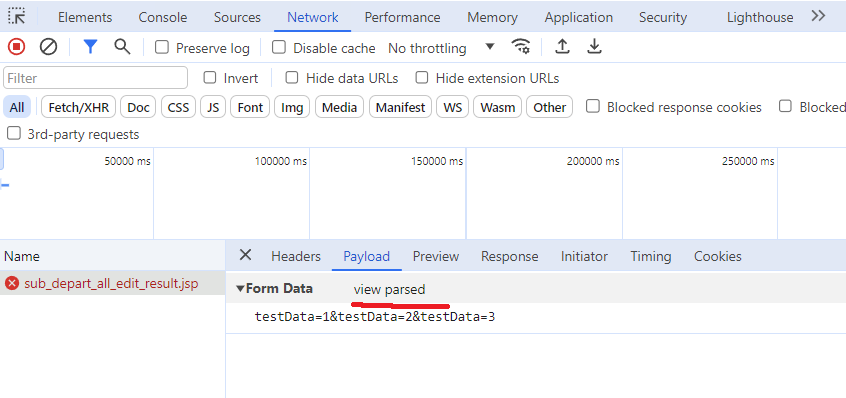Show more DevTools tabs chevron

818,16
